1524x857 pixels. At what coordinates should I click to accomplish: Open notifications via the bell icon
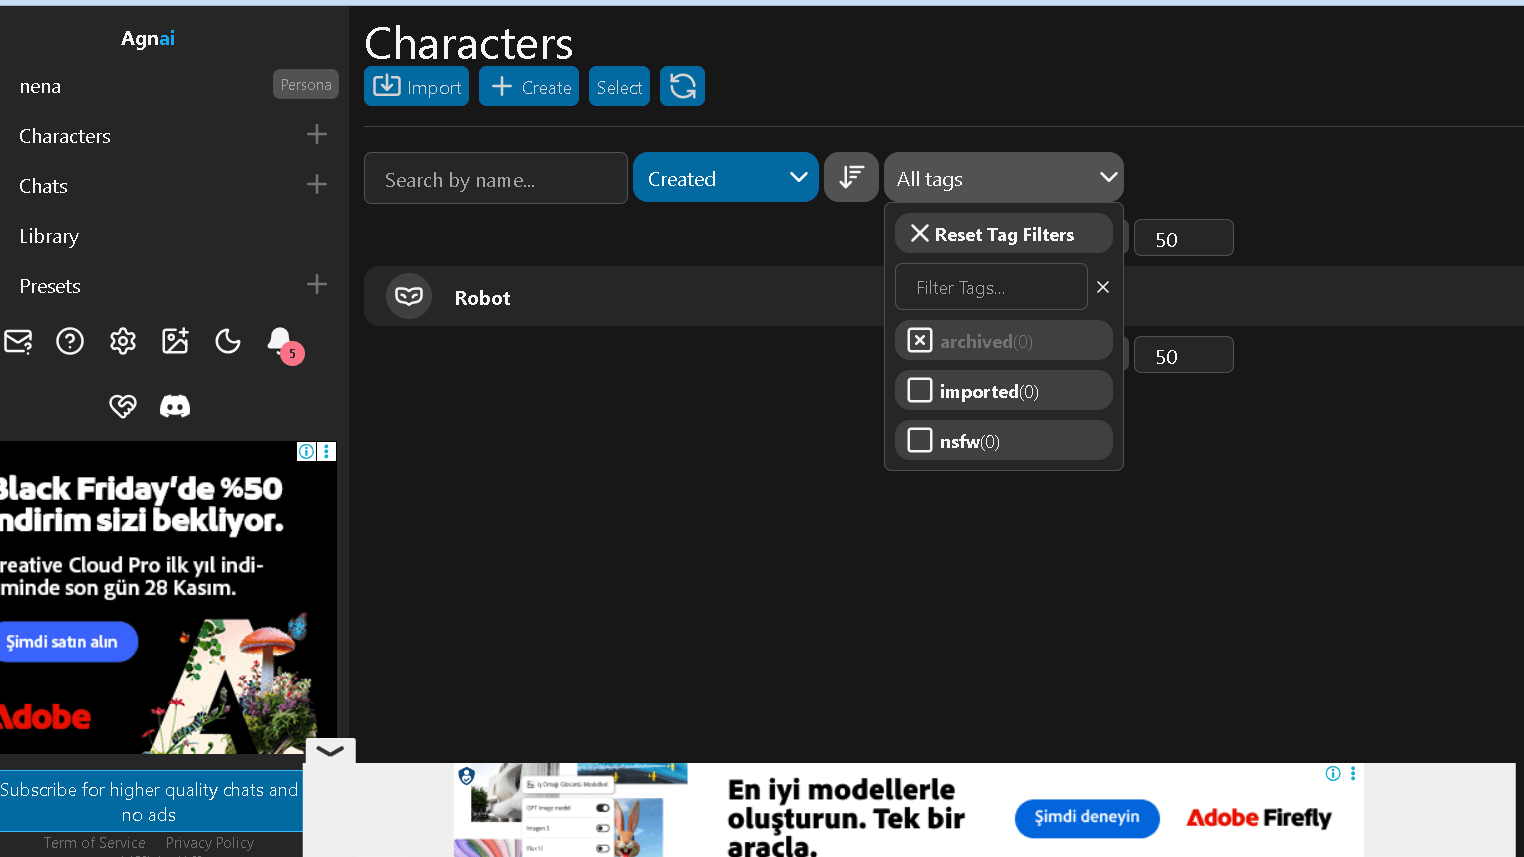[x=280, y=341]
